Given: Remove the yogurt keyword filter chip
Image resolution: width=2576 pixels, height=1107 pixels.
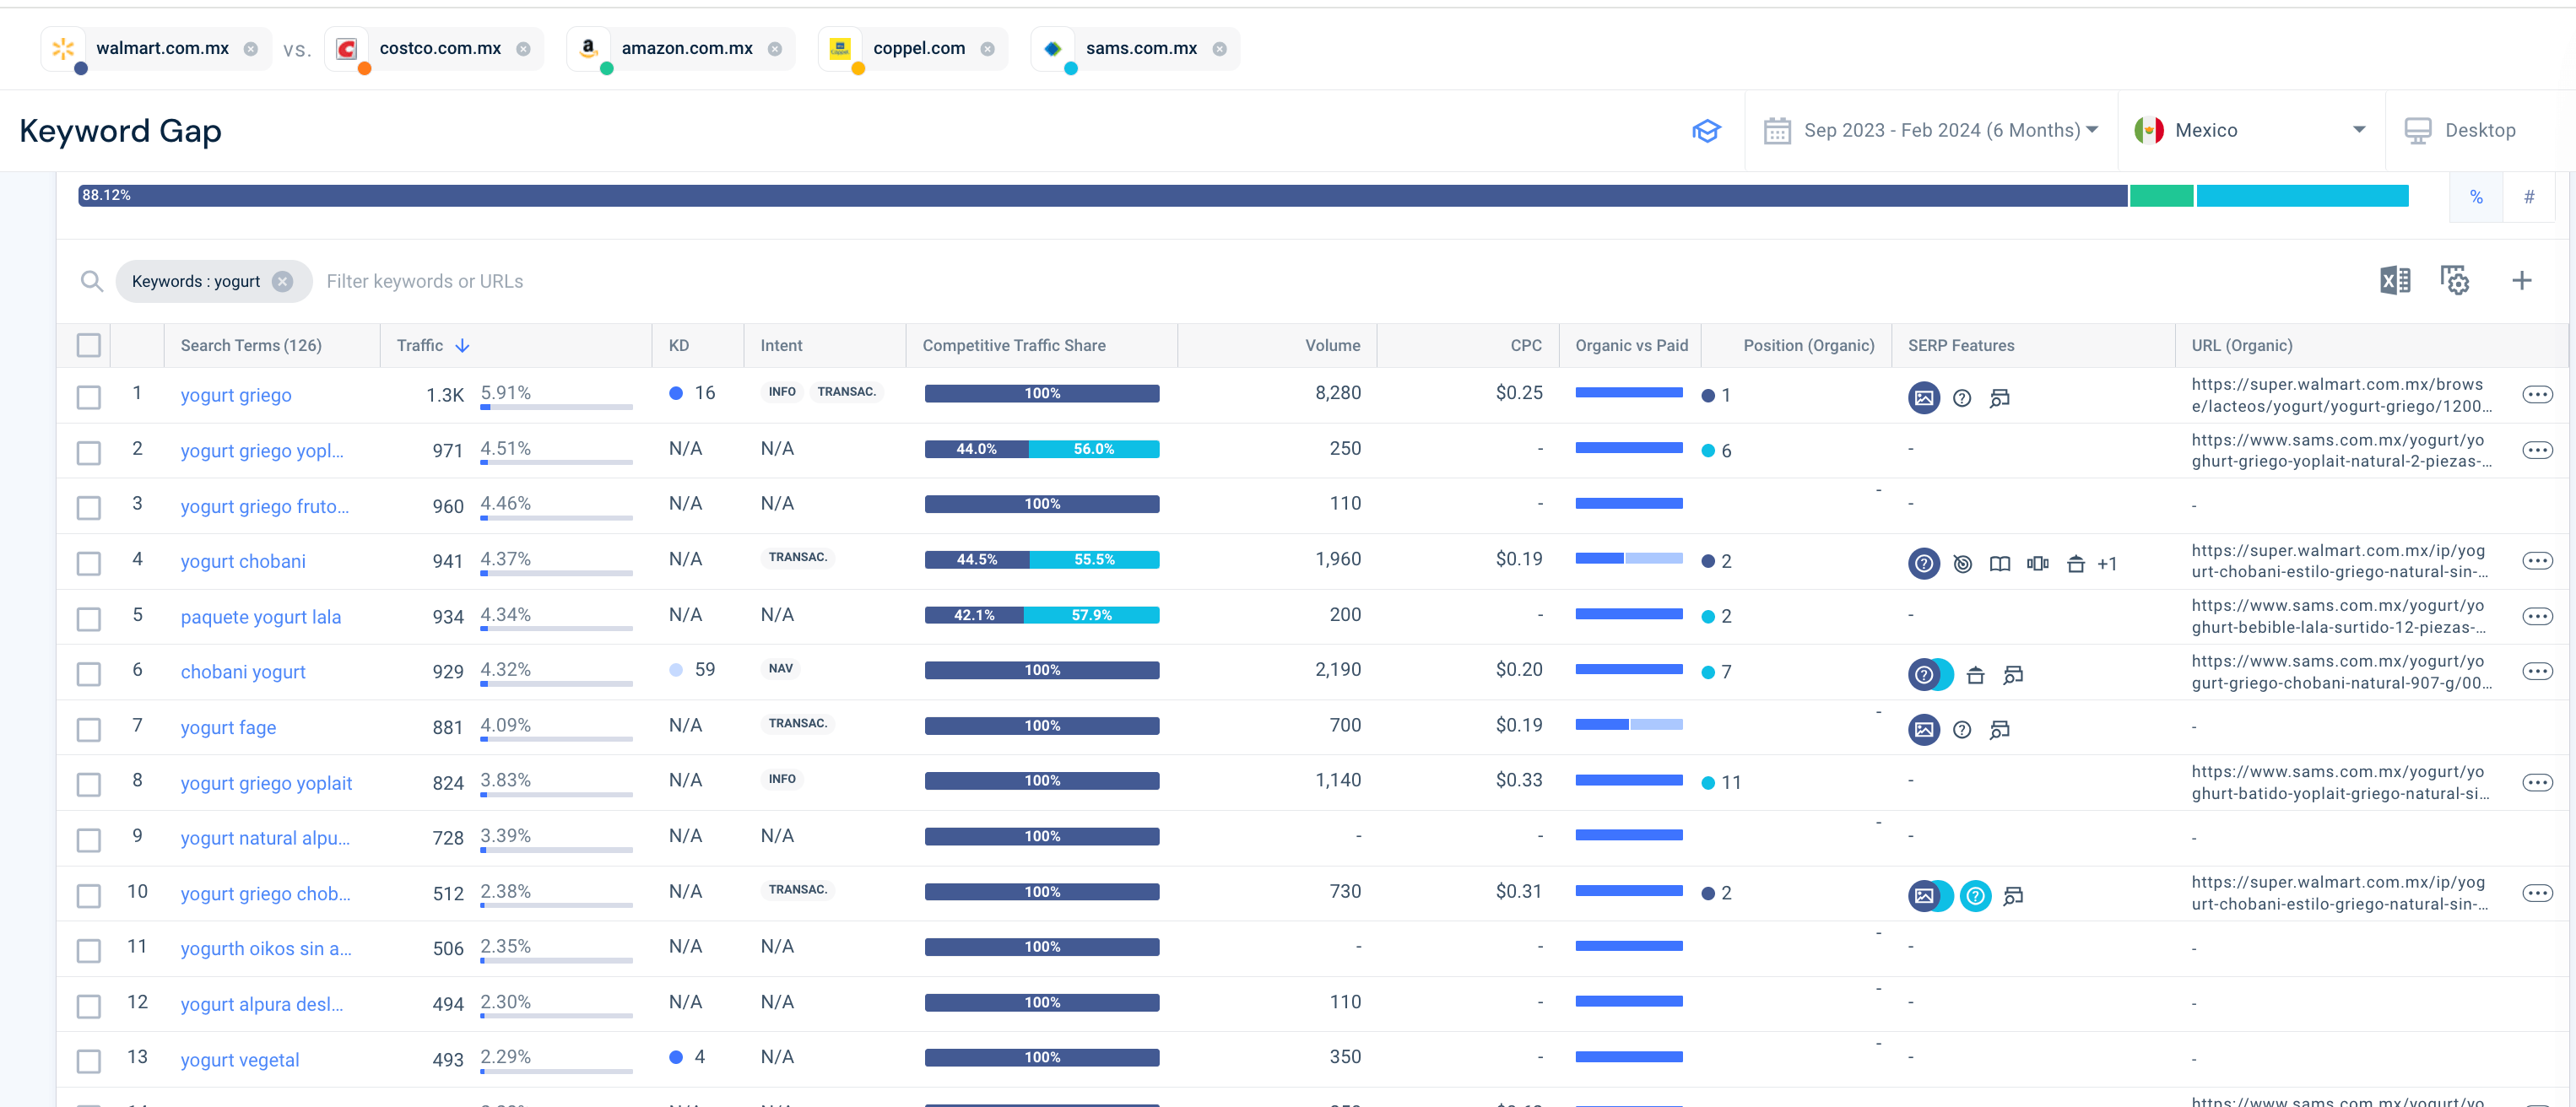Looking at the screenshot, I should point(283,282).
